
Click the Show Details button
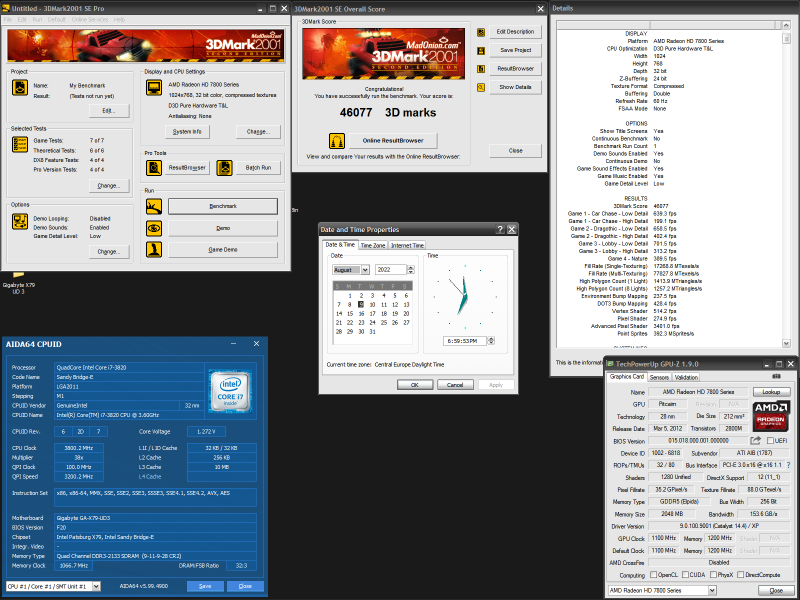point(515,87)
